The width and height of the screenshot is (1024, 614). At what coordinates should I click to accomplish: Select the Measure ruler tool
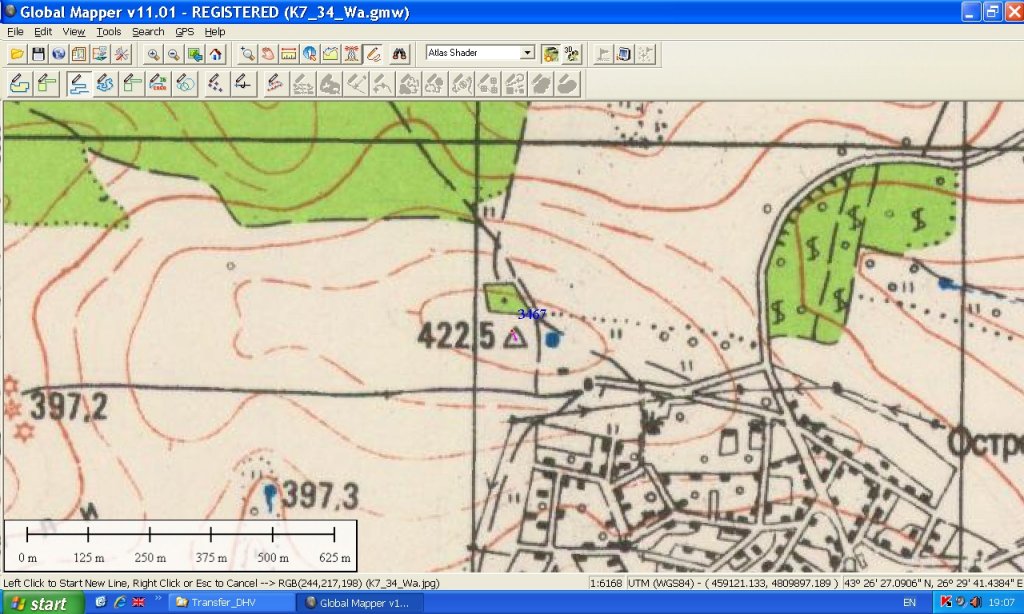point(289,54)
